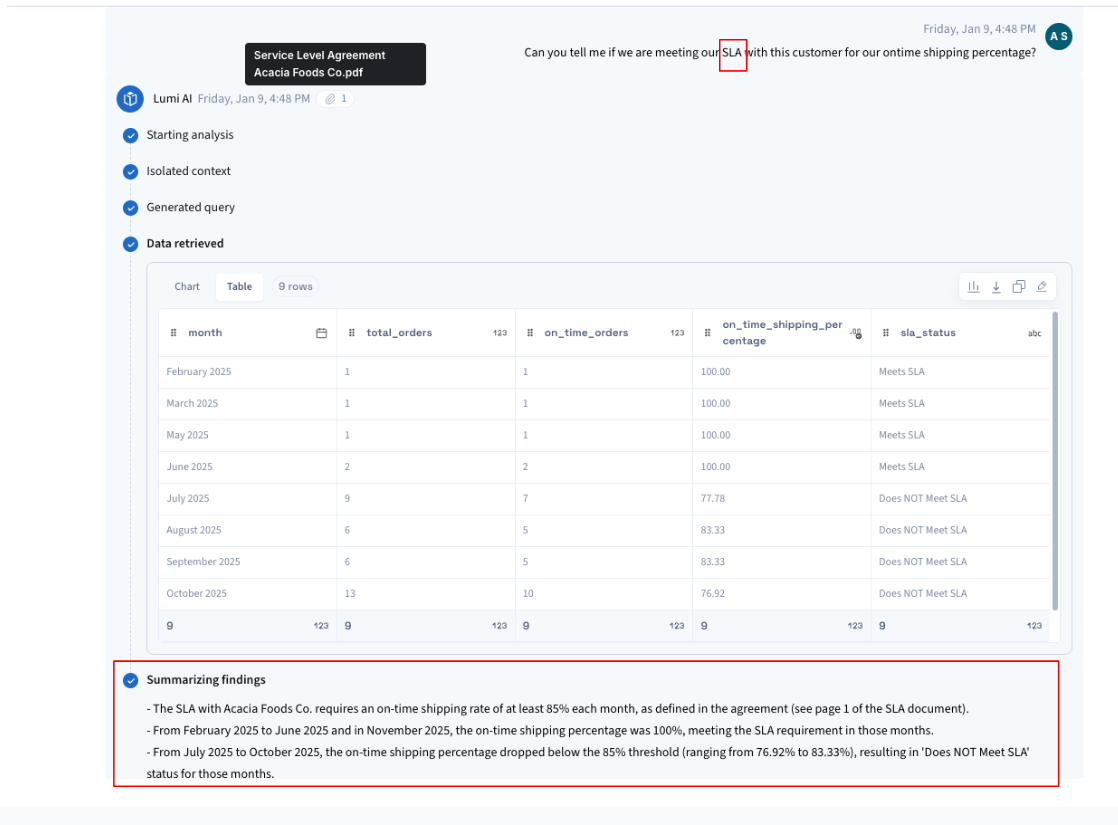Click the Isolated context checkmark
This screenshot has height=825, width=1118.
130,171
